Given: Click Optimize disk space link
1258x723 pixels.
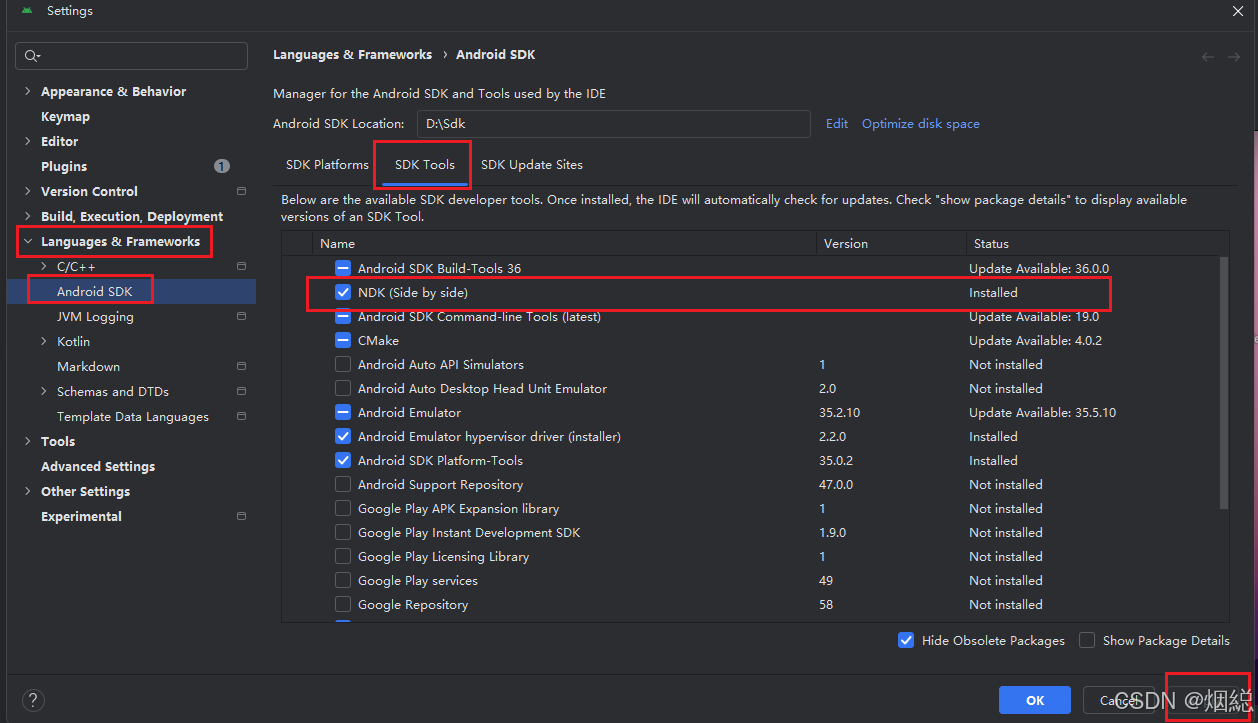Looking at the screenshot, I should 921,123.
